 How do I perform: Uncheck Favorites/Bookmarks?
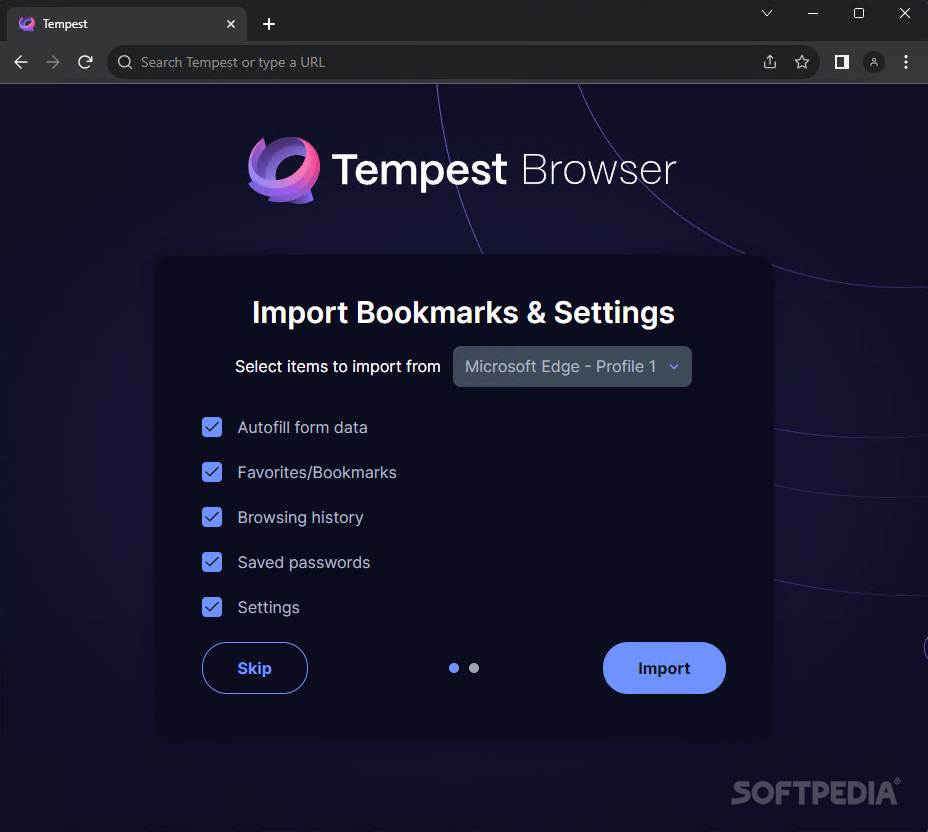pos(212,472)
